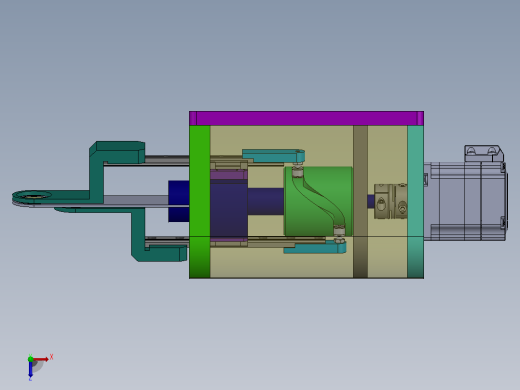The height and width of the screenshot is (390, 520).
Task: Select the lower teal follower arm
Action: [315, 247]
